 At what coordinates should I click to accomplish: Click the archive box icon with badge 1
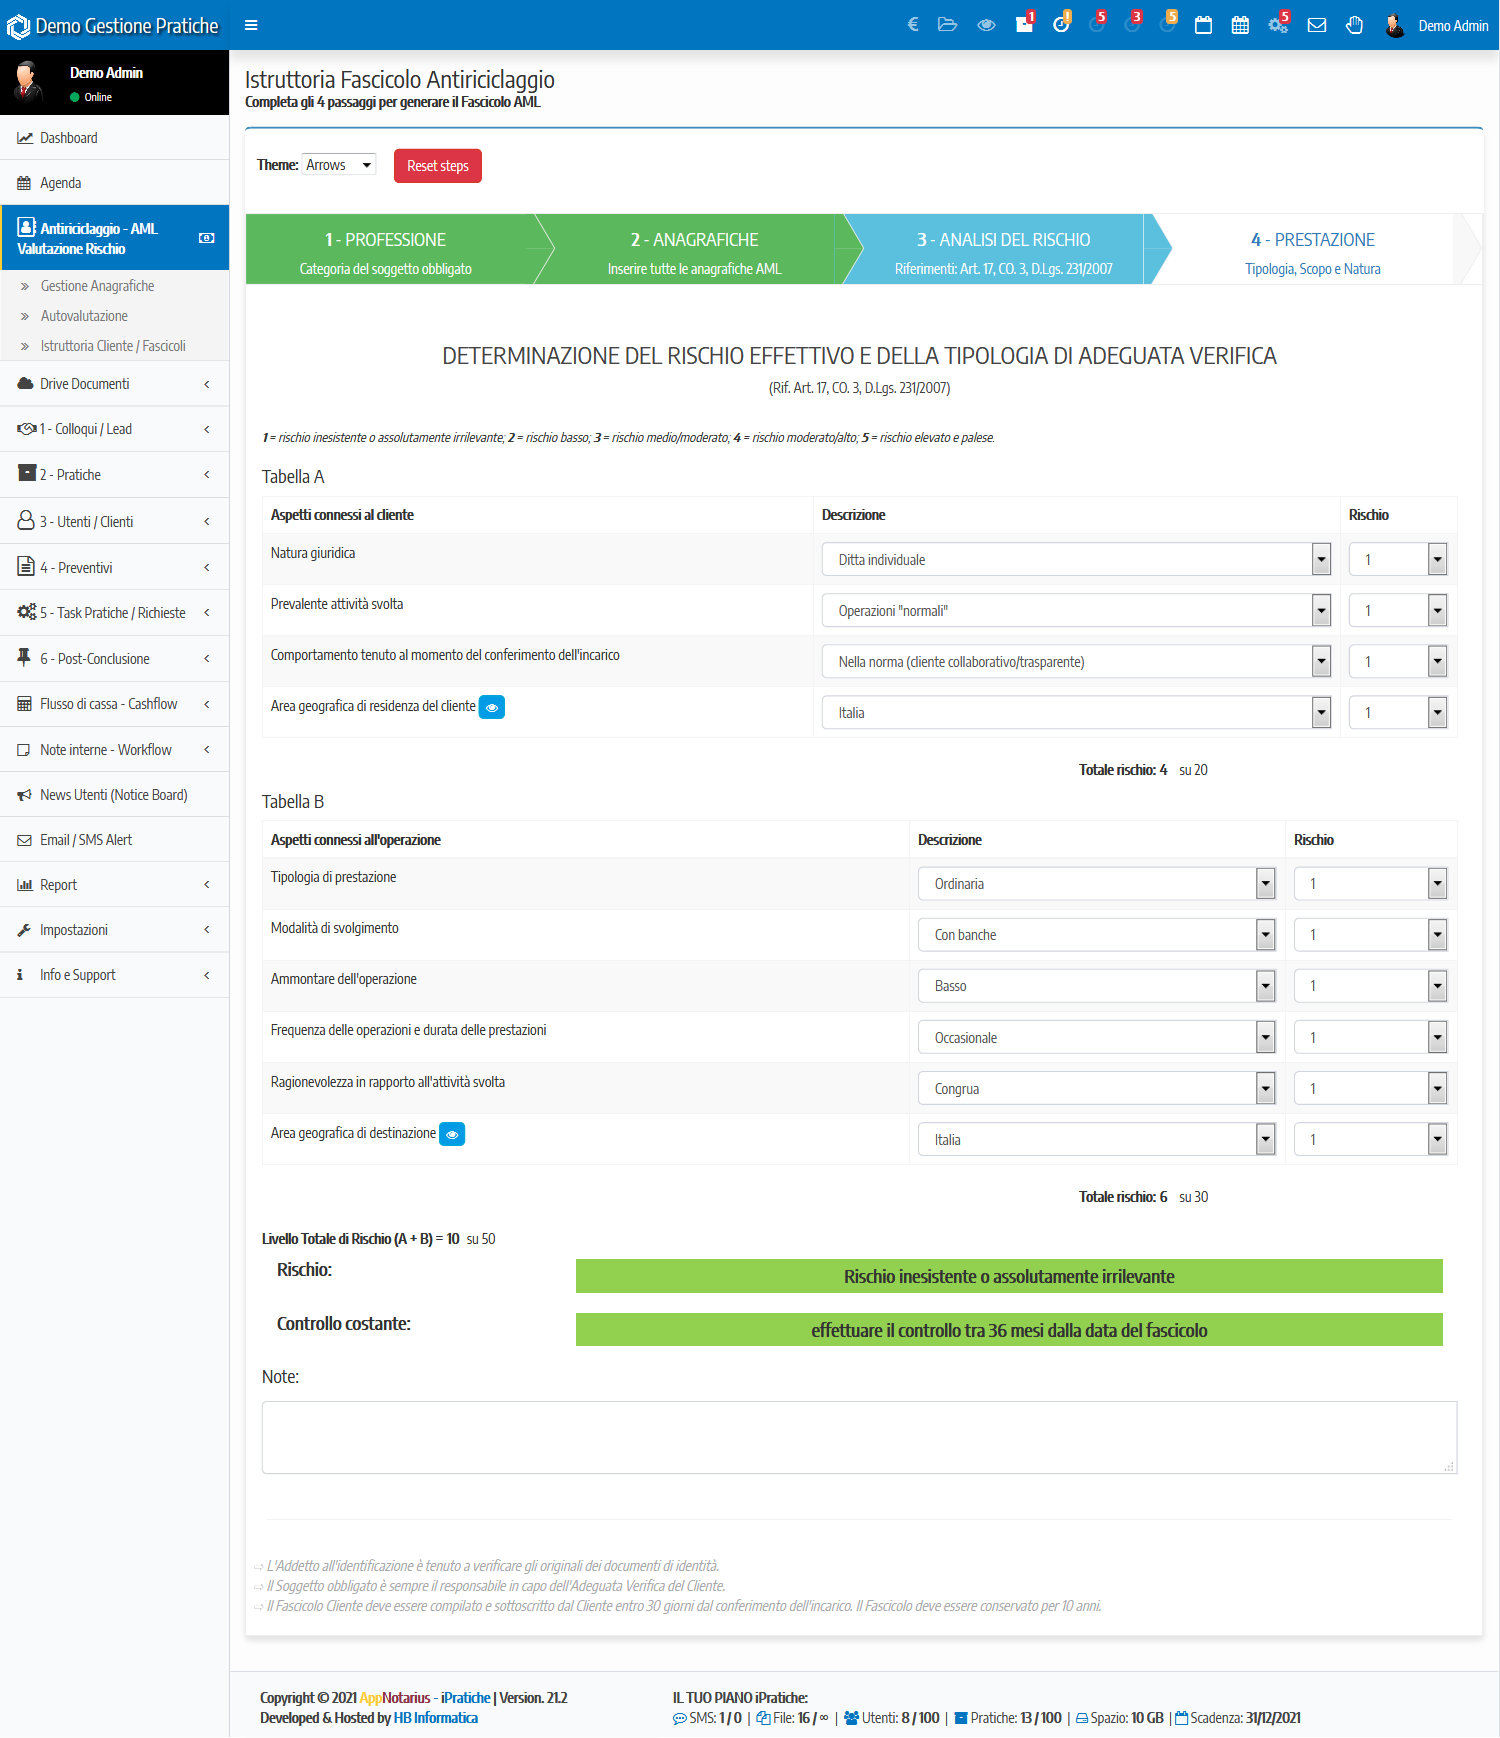tap(1024, 25)
